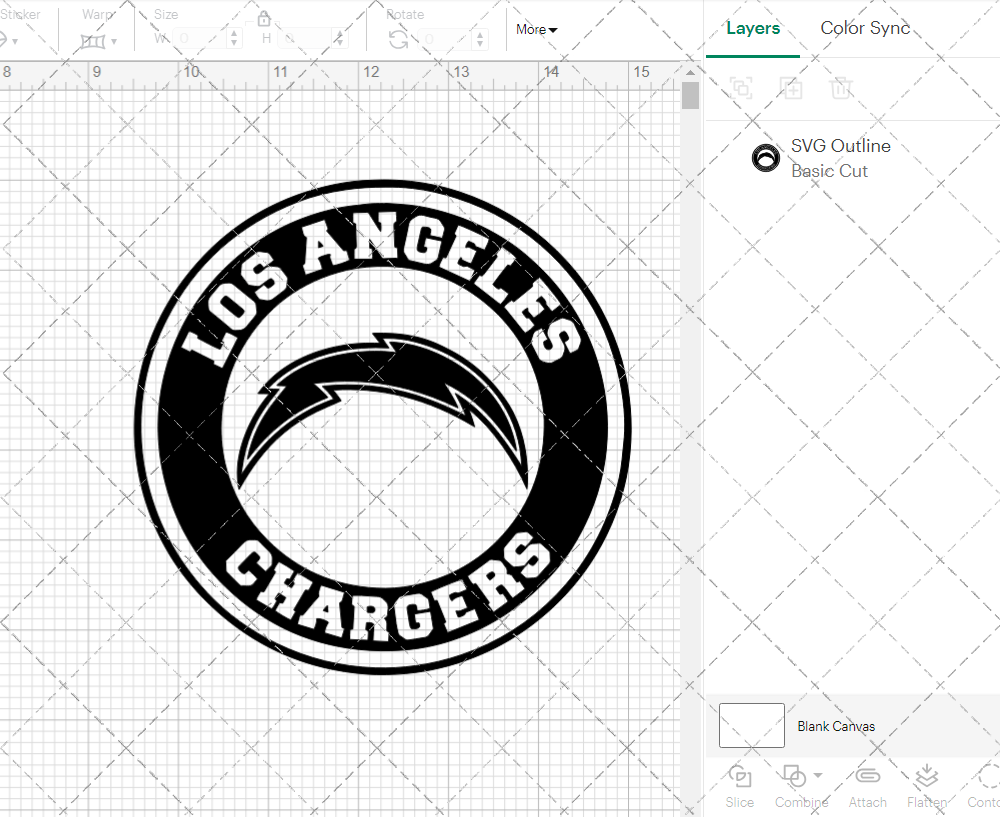The width and height of the screenshot is (1000, 817).
Task: Click the Rotate angle input field
Action: pos(447,39)
